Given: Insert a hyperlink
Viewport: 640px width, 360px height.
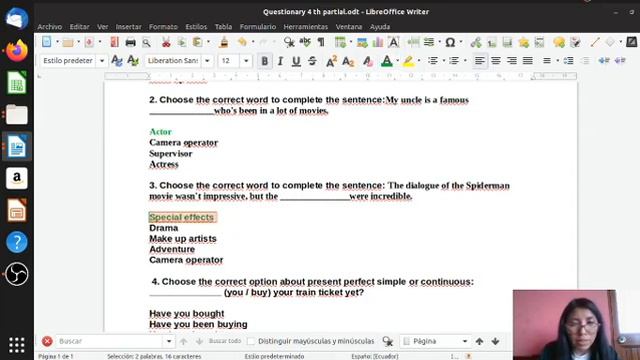Looking at the screenshot, I should click(x=476, y=42).
